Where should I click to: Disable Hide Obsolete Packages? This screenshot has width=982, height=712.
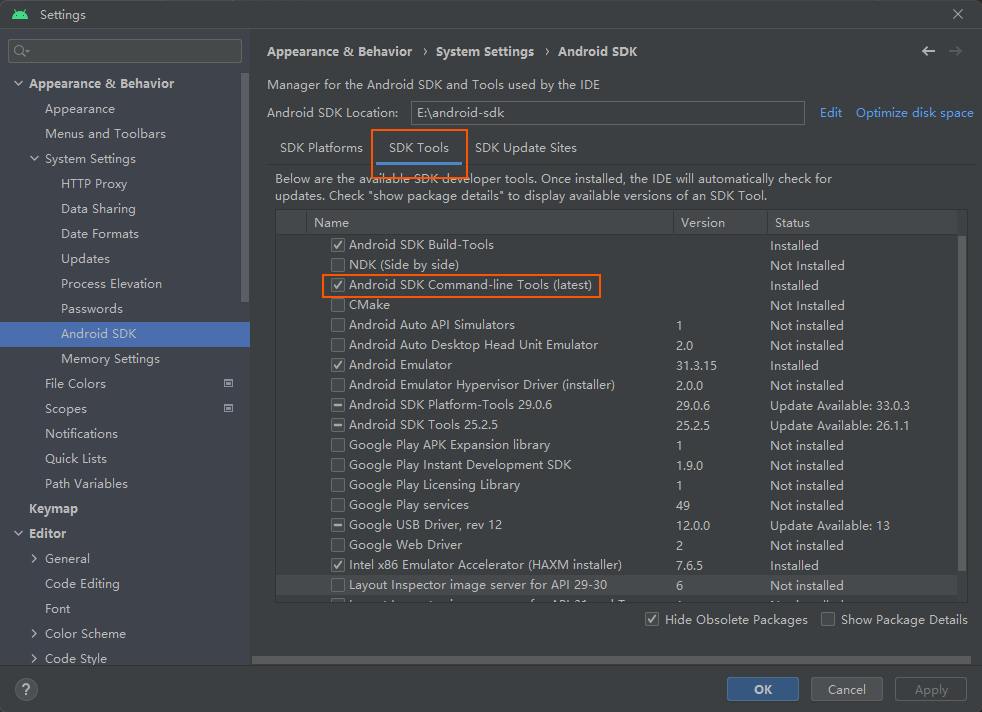point(652,619)
